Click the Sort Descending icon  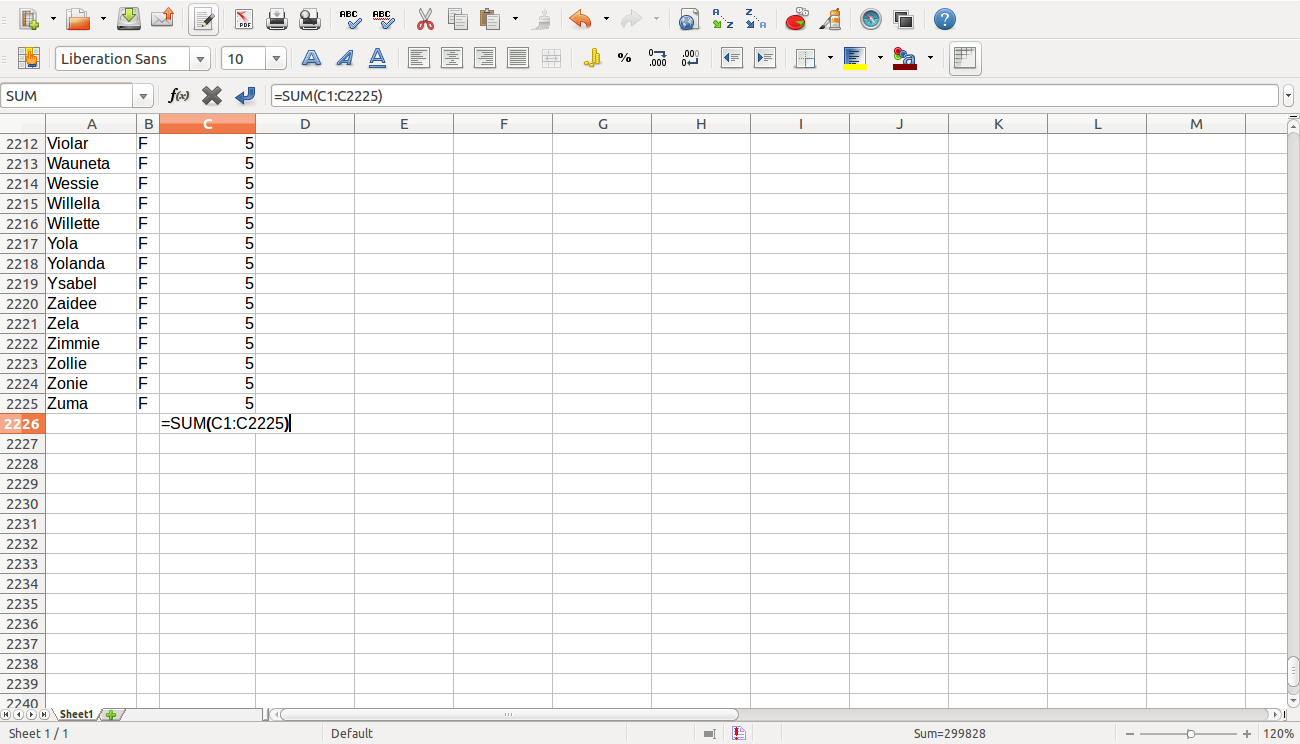(x=755, y=19)
